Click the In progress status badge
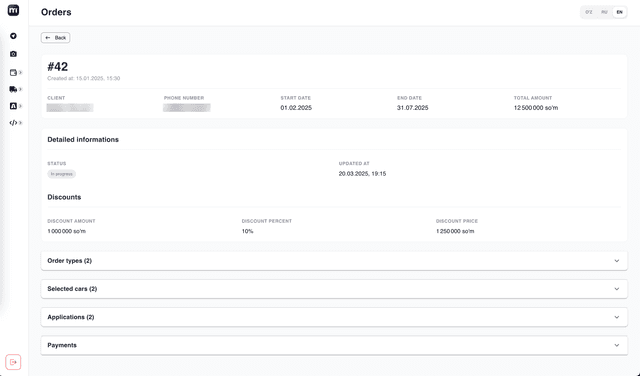This screenshot has width=640, height=376. point(62,174)
